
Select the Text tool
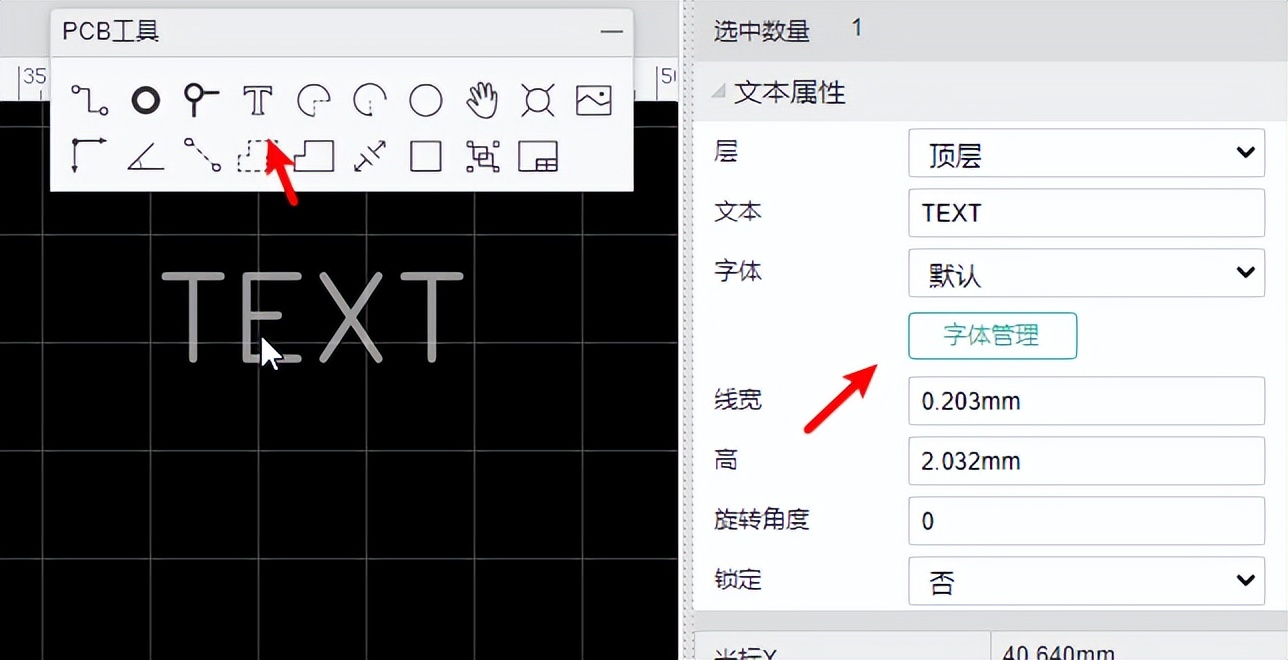pyautogui.click(x=257, y=100)
